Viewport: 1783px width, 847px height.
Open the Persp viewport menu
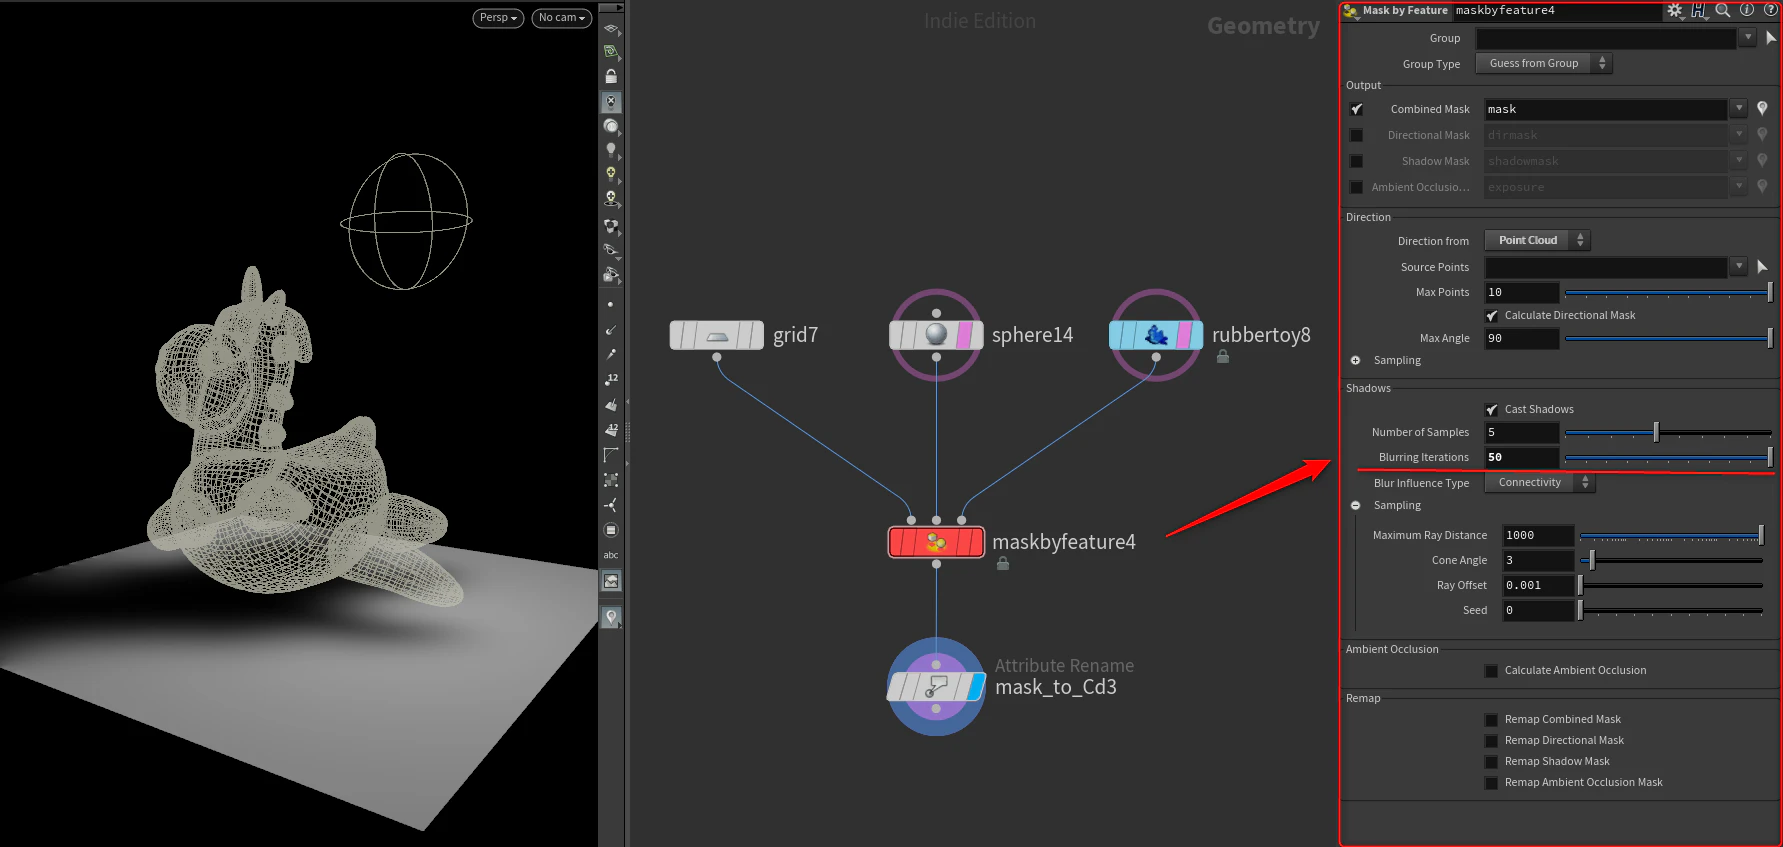[x=498, y=18]
